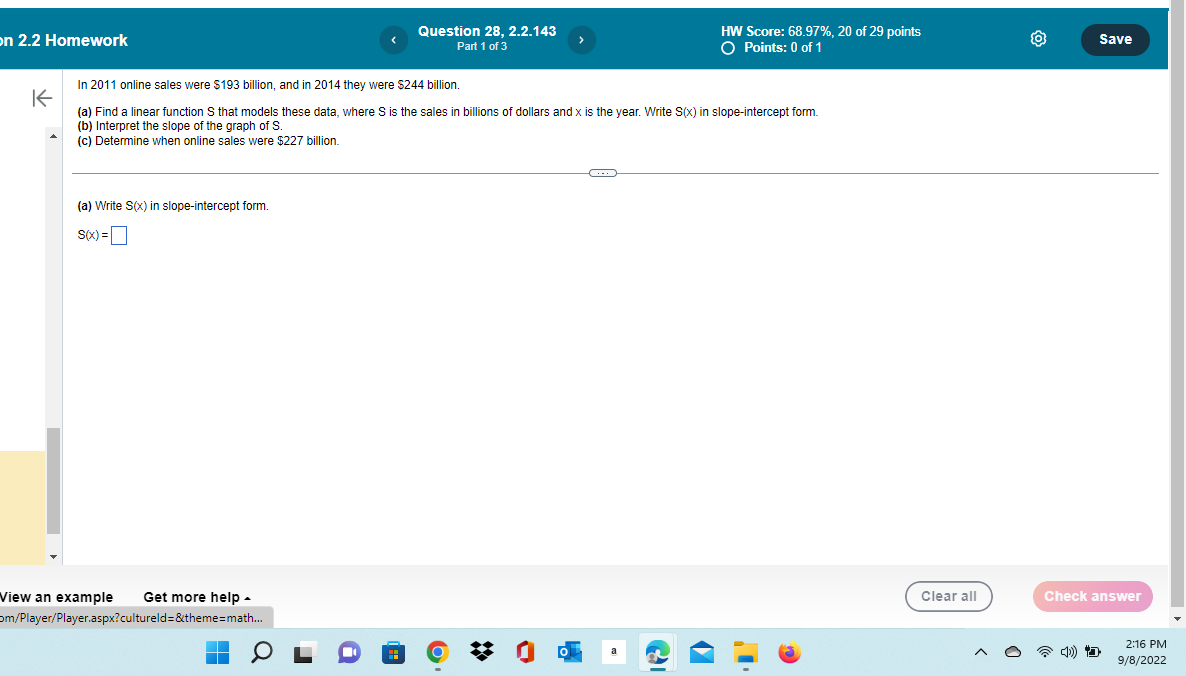Screen dimensions: 1186x676
Task: Launch Firefox from the taskbar
Action: [789, 652]
